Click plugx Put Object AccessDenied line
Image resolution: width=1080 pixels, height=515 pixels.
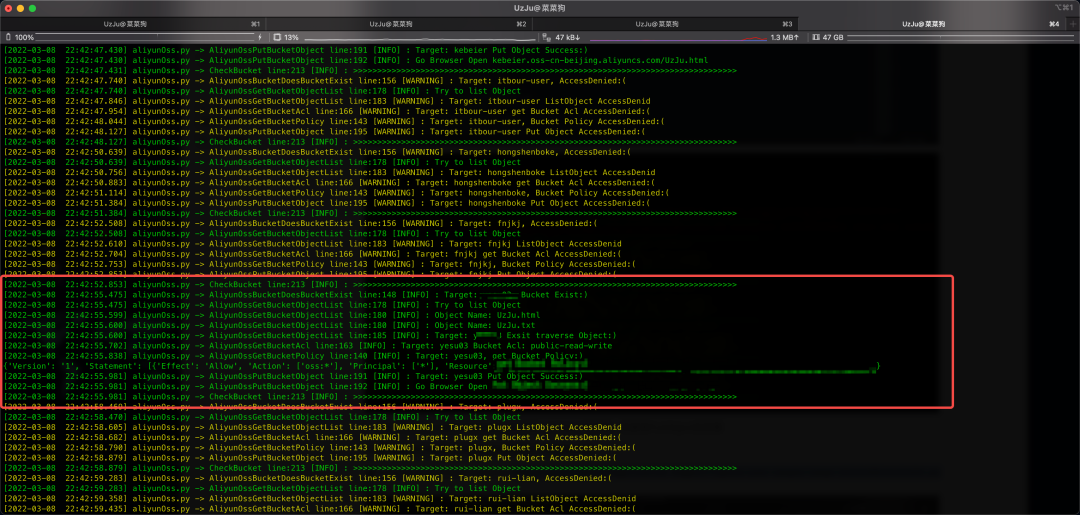point(309,458)
